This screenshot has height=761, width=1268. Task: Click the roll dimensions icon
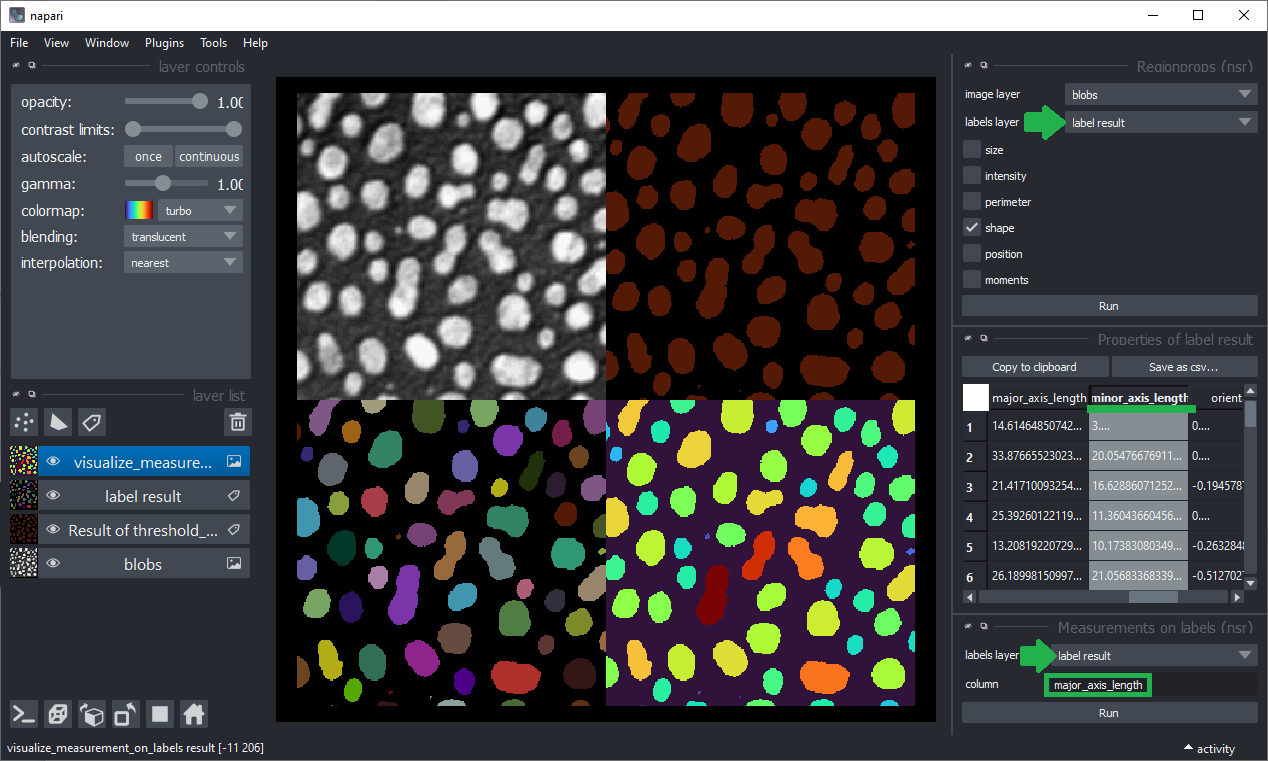click(x=92, y=714)
